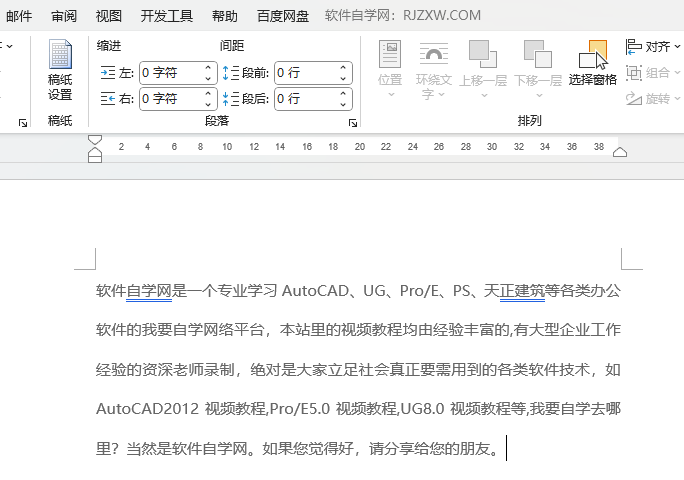Click the right indent icon next to 右
The height and width of the screenshot is (480, 684).
(x=108, y=99)
